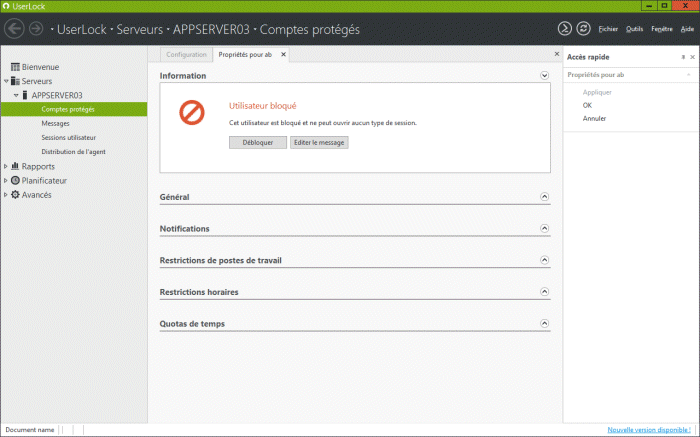This screenshot has width=700, height=437.
Task: Click the Débloquer button
Action: coord(258,142)
